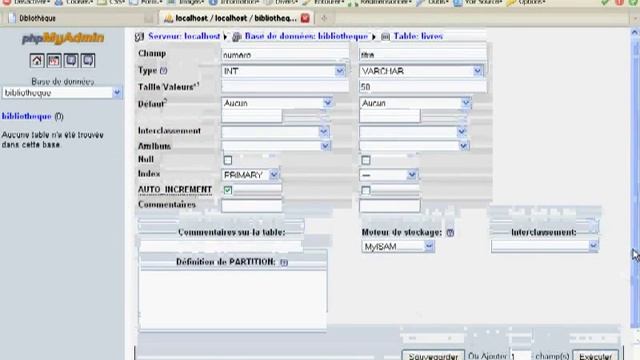The height and width of the screenshot is (360, 640).
Task: Click the first field's default value input
Action: (252, 116)
